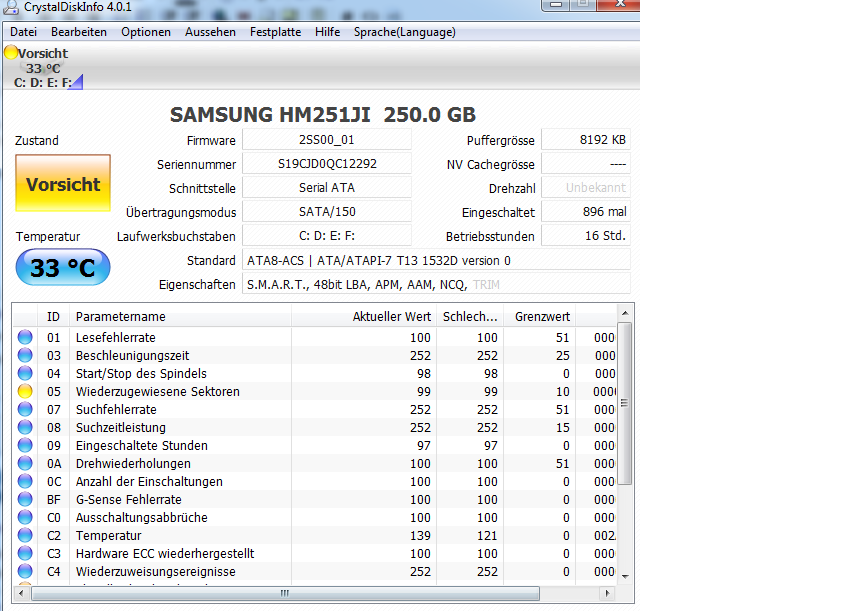Viewport: 864px width, 611px height.
Task: Click the SAMSUNG HM251JI 250.0 GB heading
Action: tap(322, 115)
